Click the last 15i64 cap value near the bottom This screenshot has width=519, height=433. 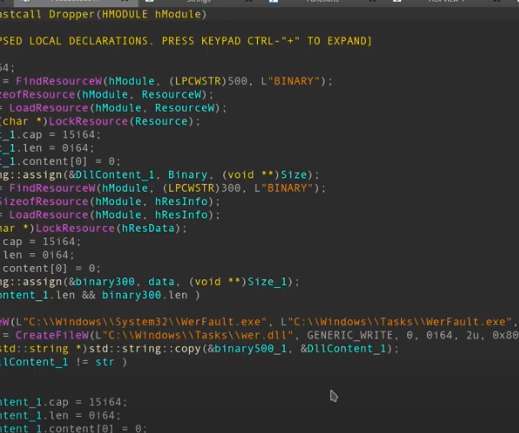pos(105,402)
